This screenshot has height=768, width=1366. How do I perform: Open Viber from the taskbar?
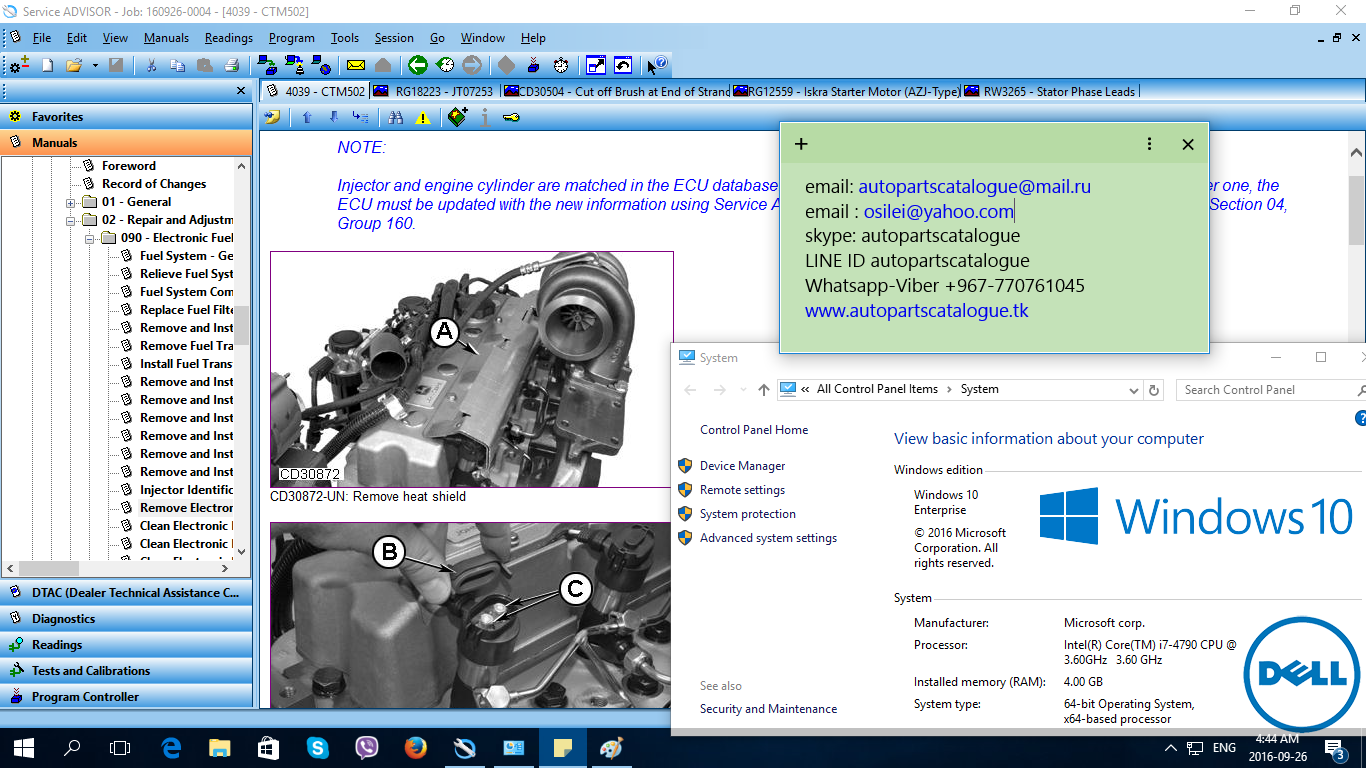[367, 747]
